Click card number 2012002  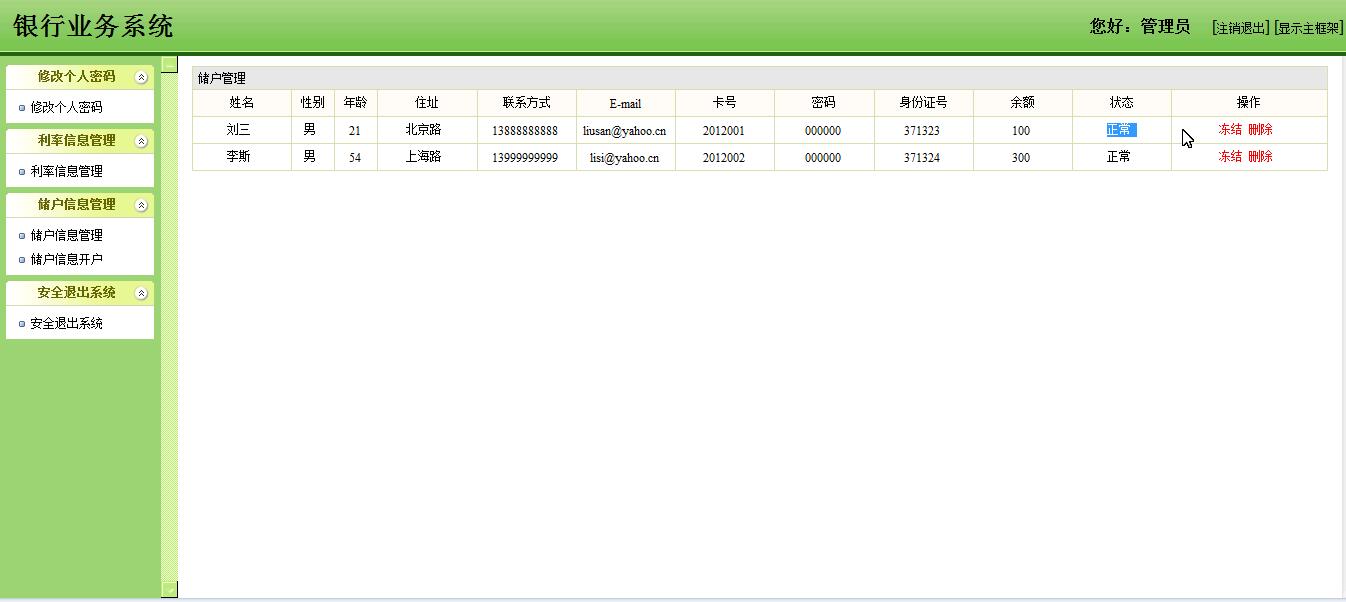pos(724,158)
